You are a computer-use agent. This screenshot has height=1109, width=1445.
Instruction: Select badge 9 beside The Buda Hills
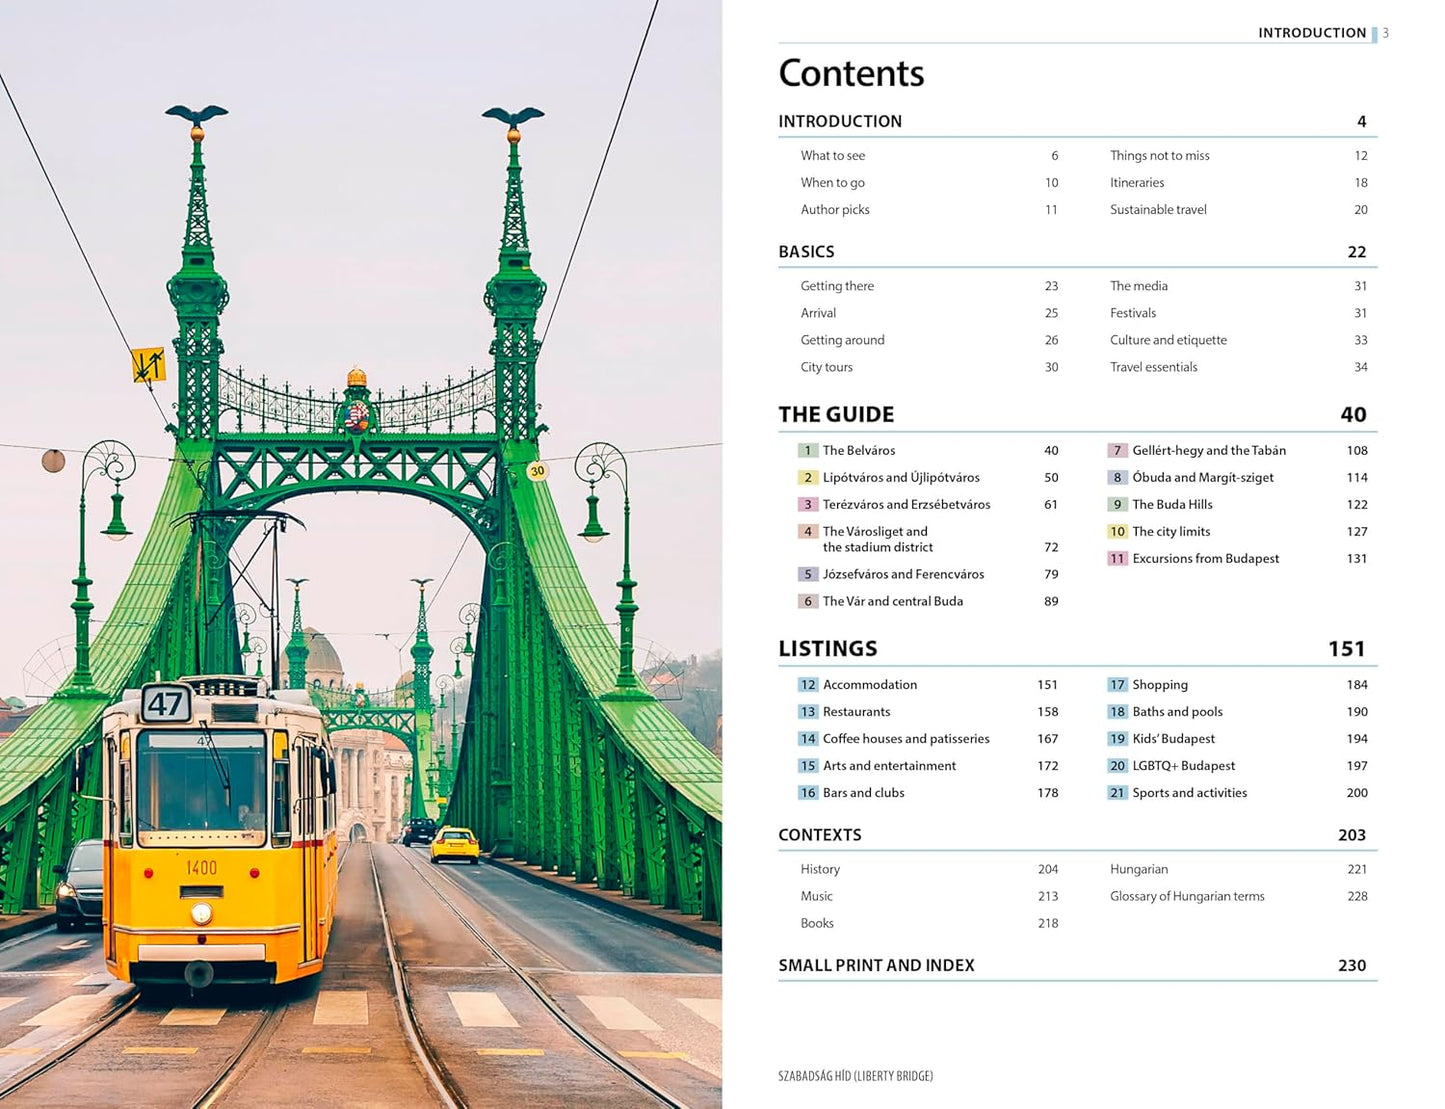click(1116, 504)
